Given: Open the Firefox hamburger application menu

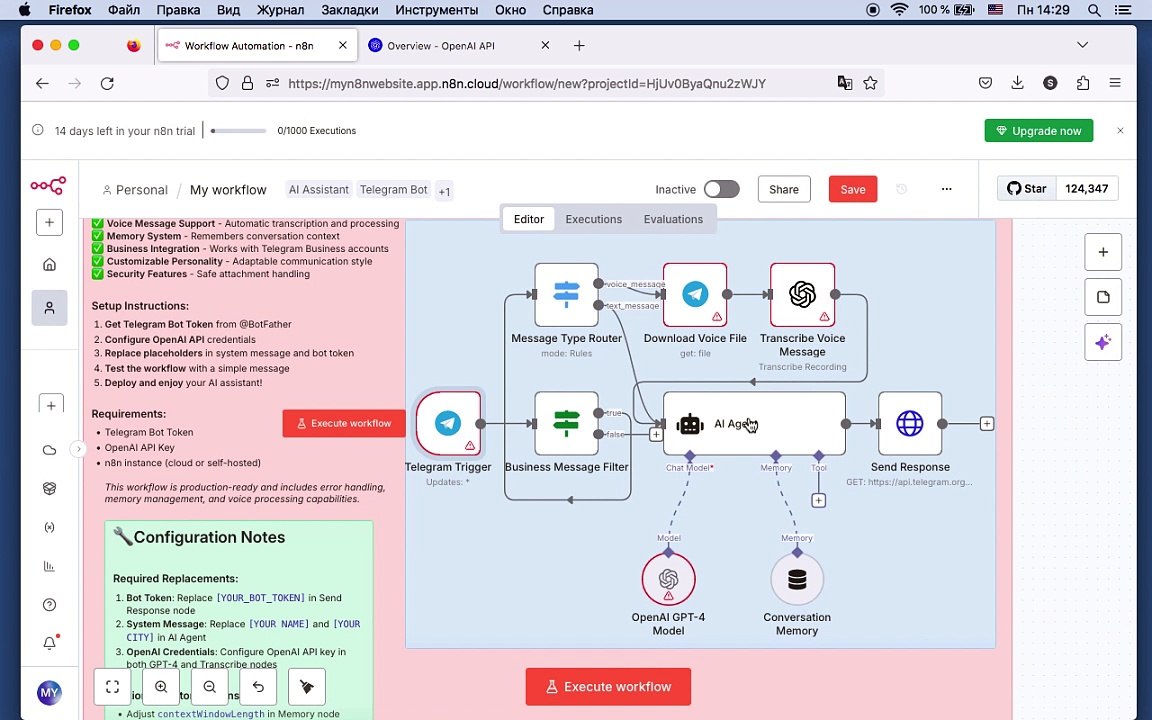Looking at the screenshot, I should click(x=1115, y=83).
